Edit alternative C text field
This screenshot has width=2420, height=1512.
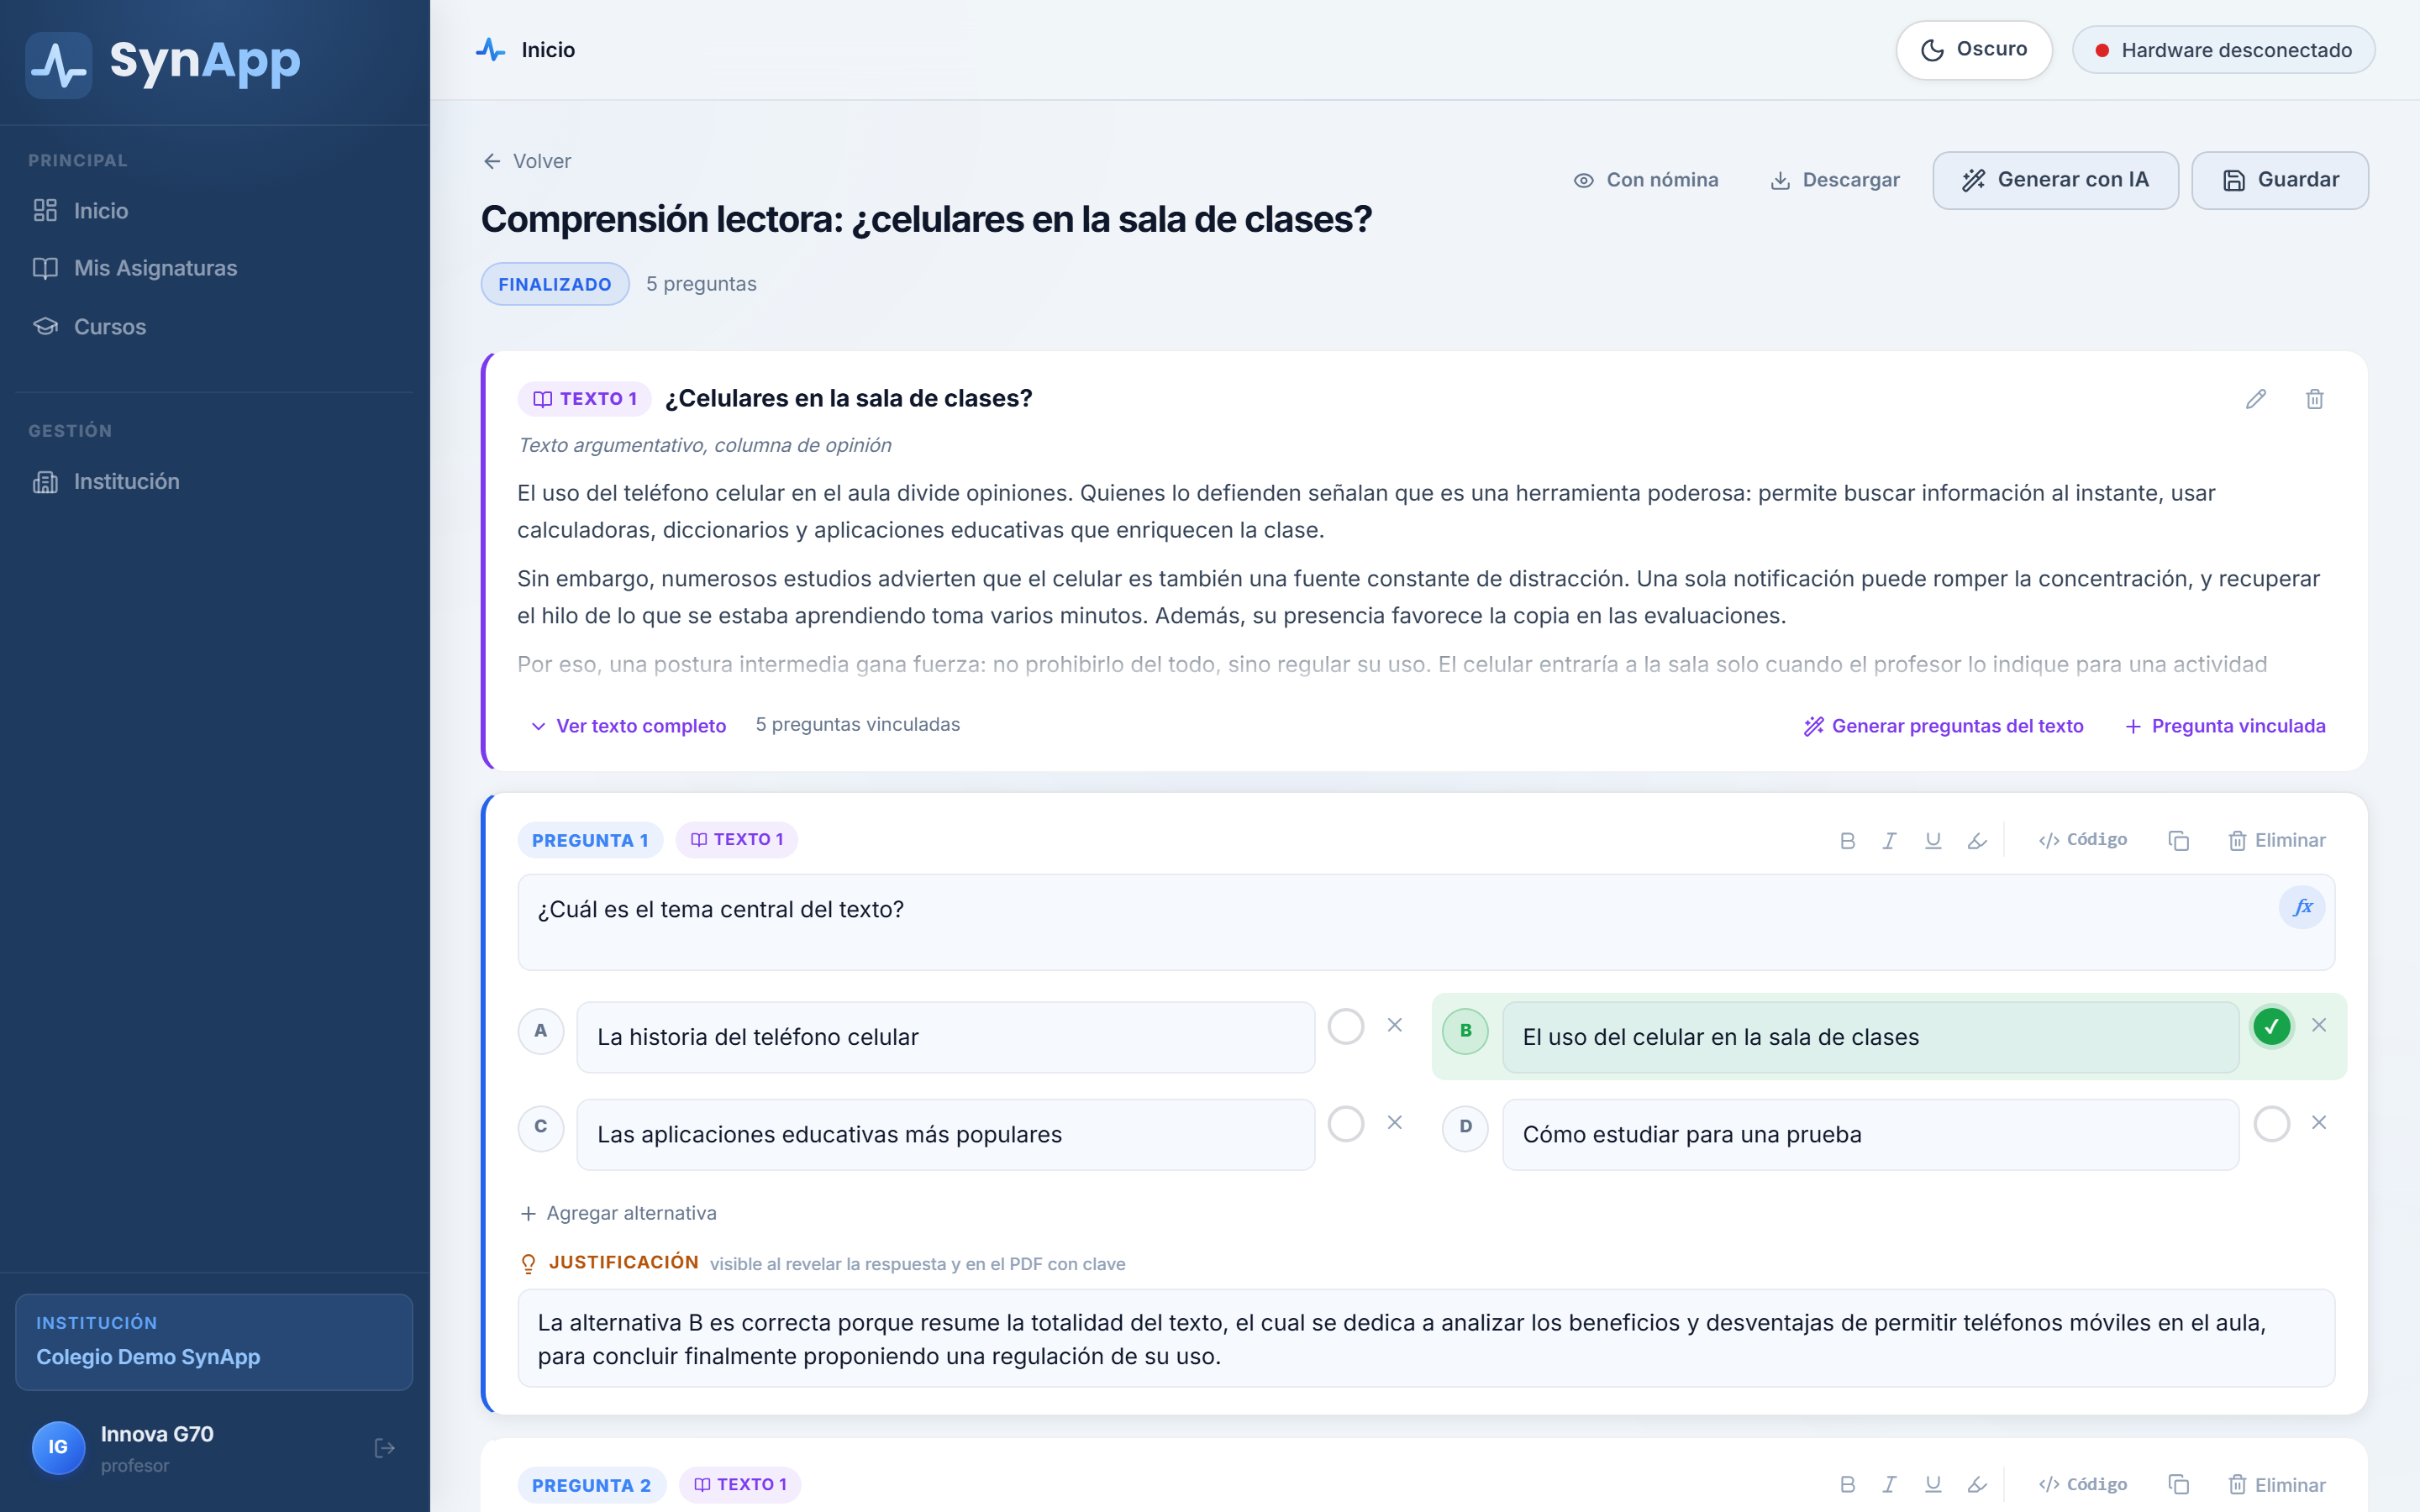click(945, 1135)
